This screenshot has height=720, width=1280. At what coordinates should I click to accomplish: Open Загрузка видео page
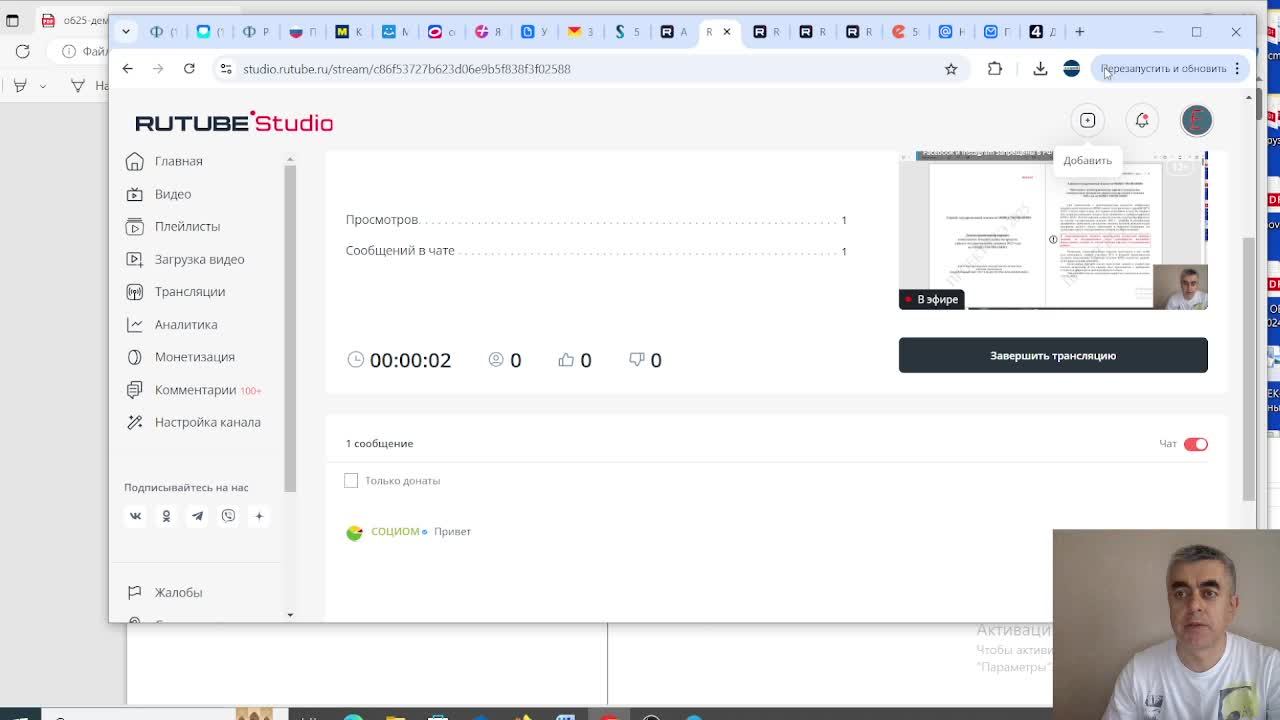tap(199, 259)
